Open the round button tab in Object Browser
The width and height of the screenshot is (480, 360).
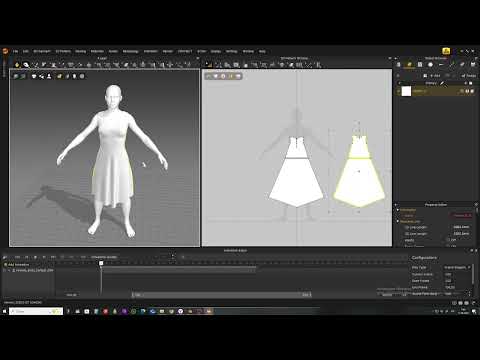pyautogui.click(x=431, y=65)
